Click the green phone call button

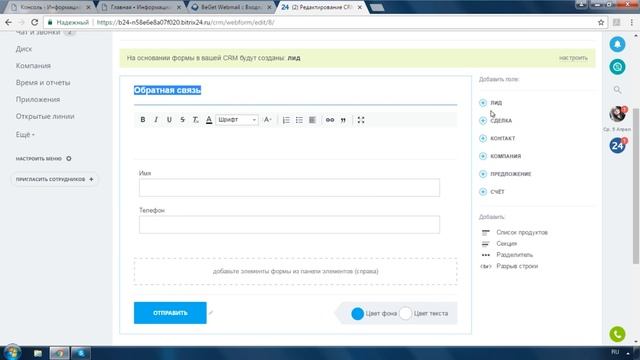[x=617, y=334]
